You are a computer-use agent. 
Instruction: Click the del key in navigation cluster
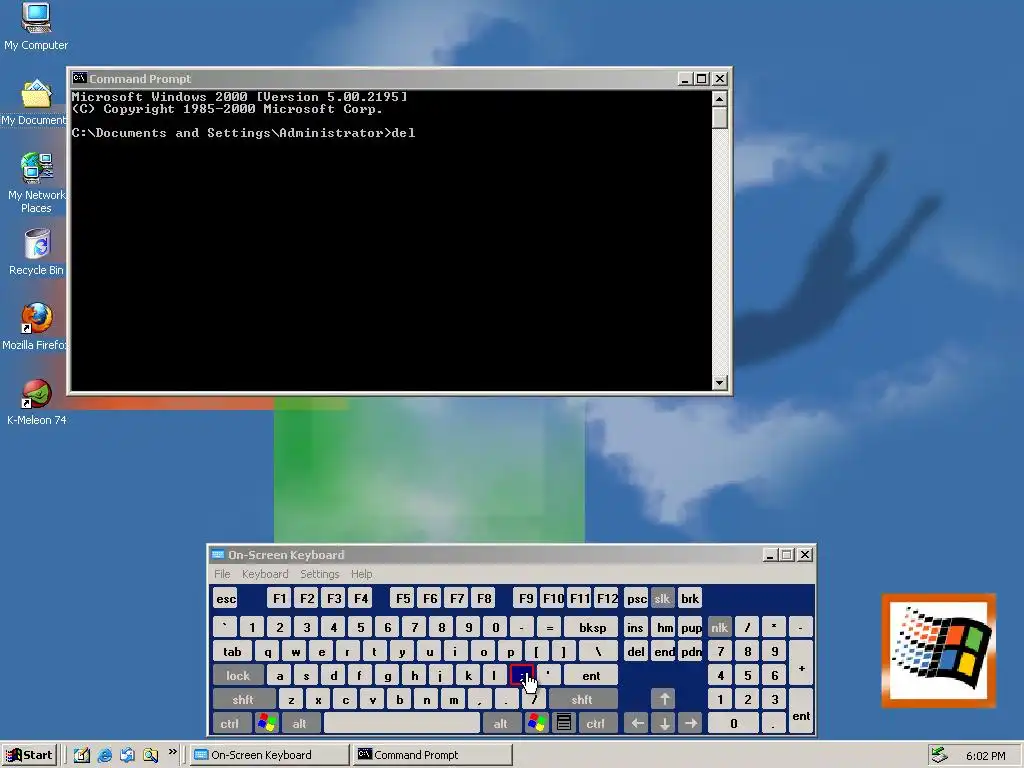tap(635, 652)
